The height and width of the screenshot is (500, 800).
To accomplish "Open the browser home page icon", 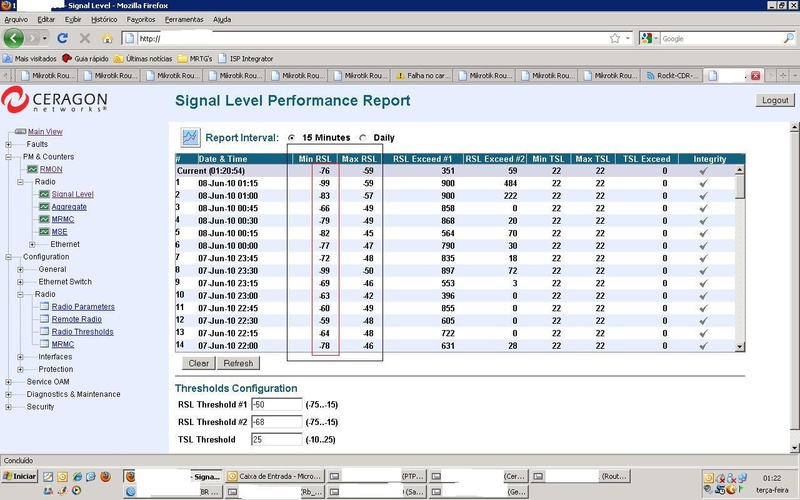I will tap(107, 38).
